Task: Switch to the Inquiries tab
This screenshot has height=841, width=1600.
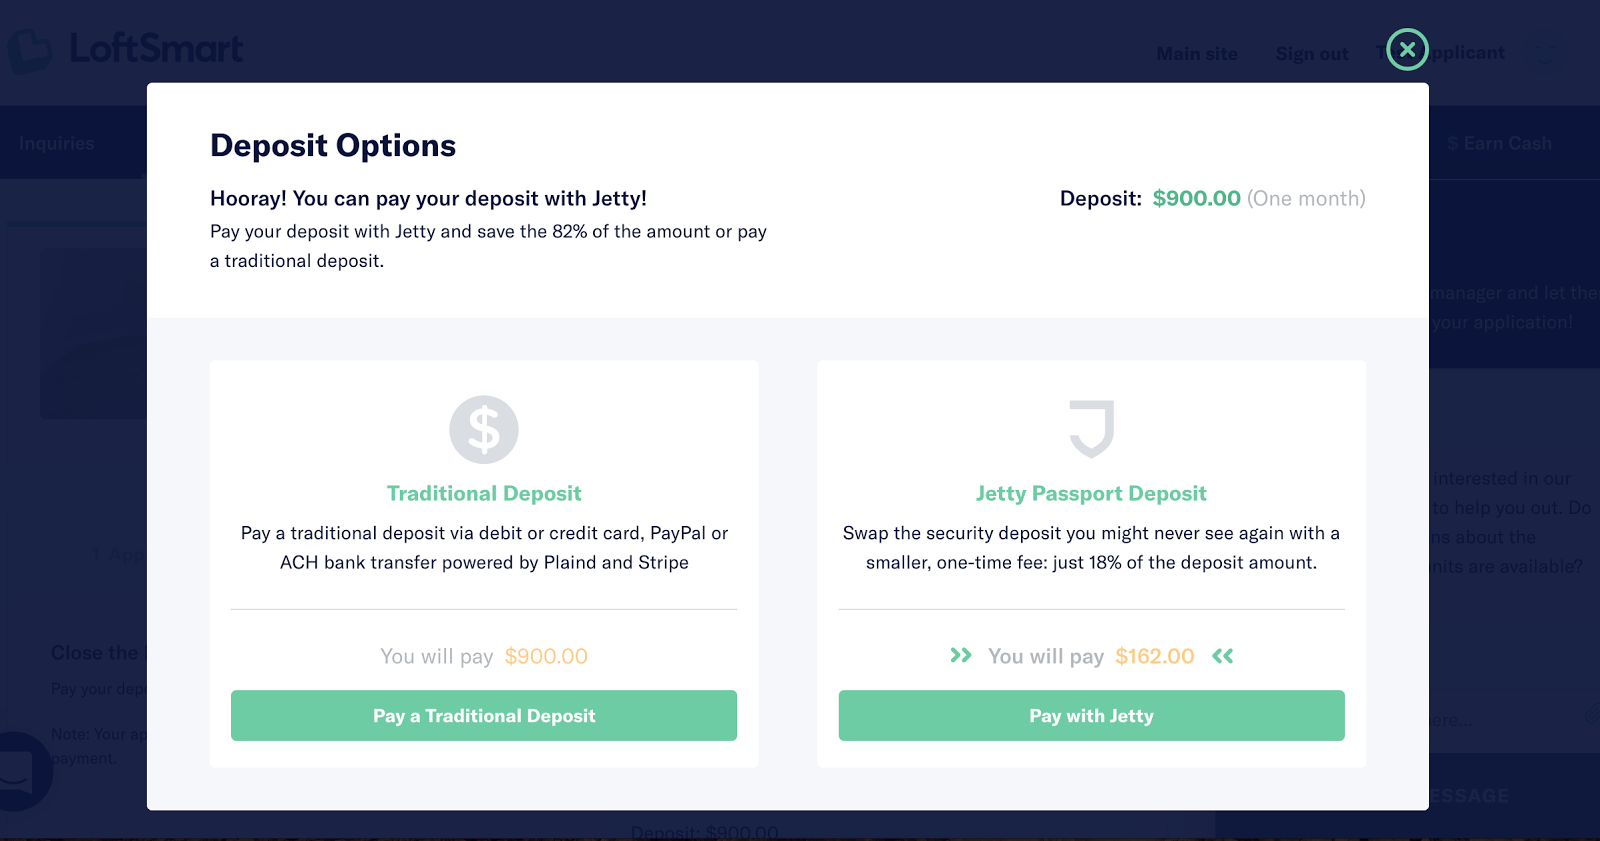Action: [x=57, y=143]
